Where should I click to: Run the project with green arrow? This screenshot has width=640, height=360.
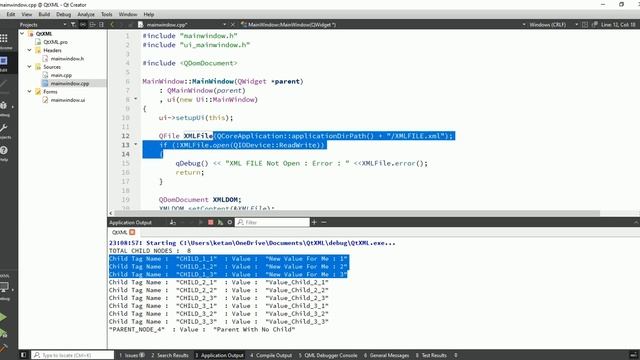[x=3, y=317]
